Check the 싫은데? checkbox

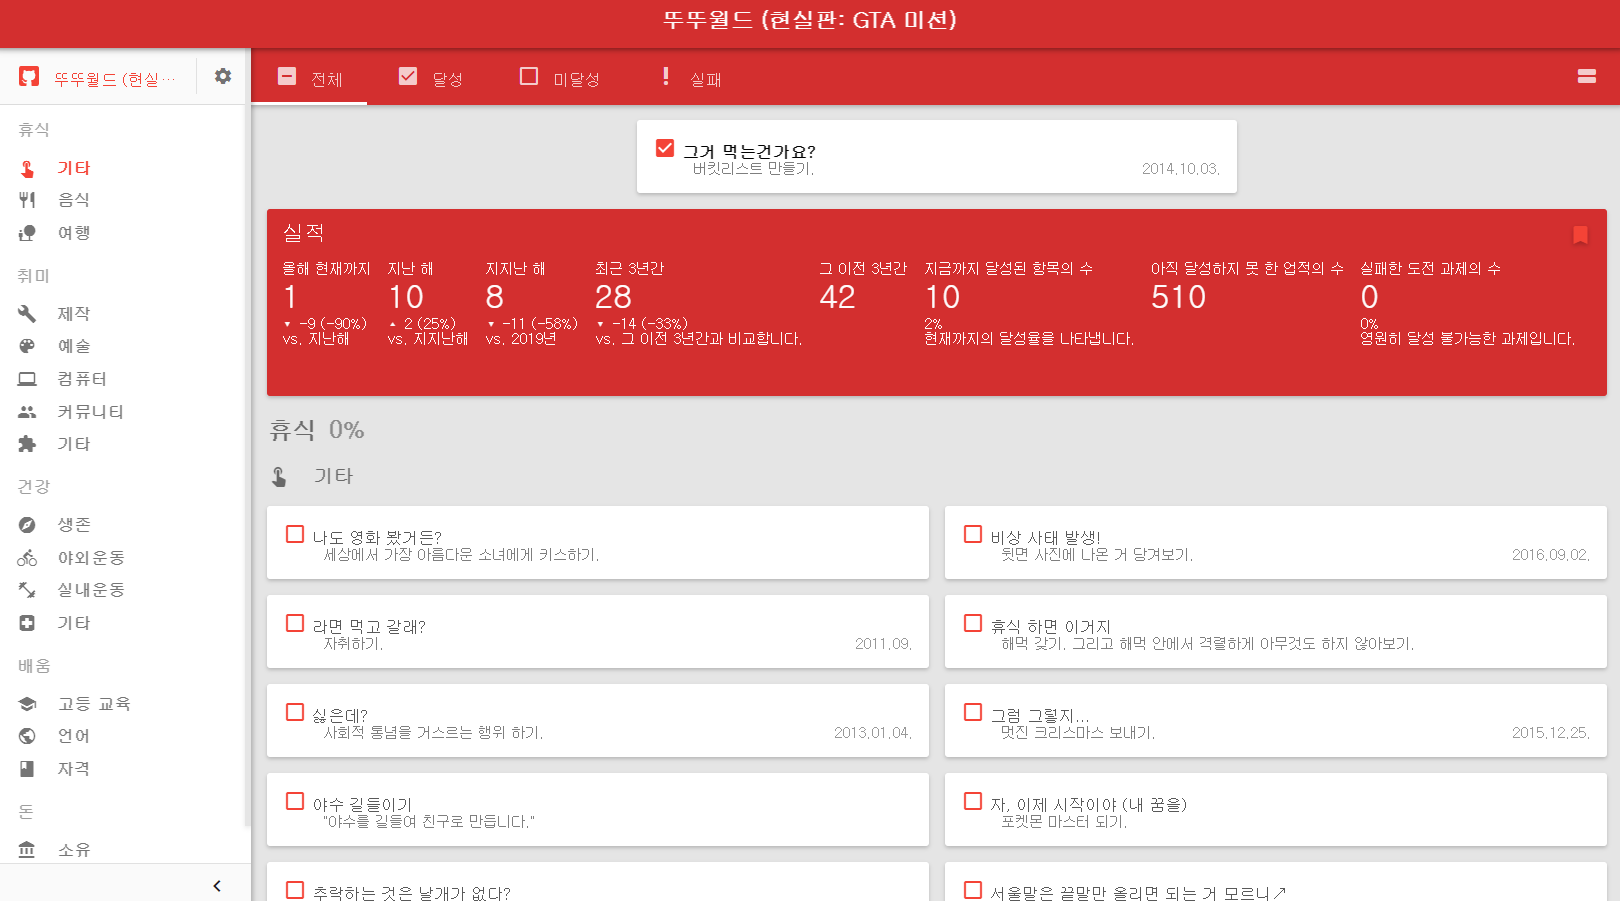[x=295, y=712]
